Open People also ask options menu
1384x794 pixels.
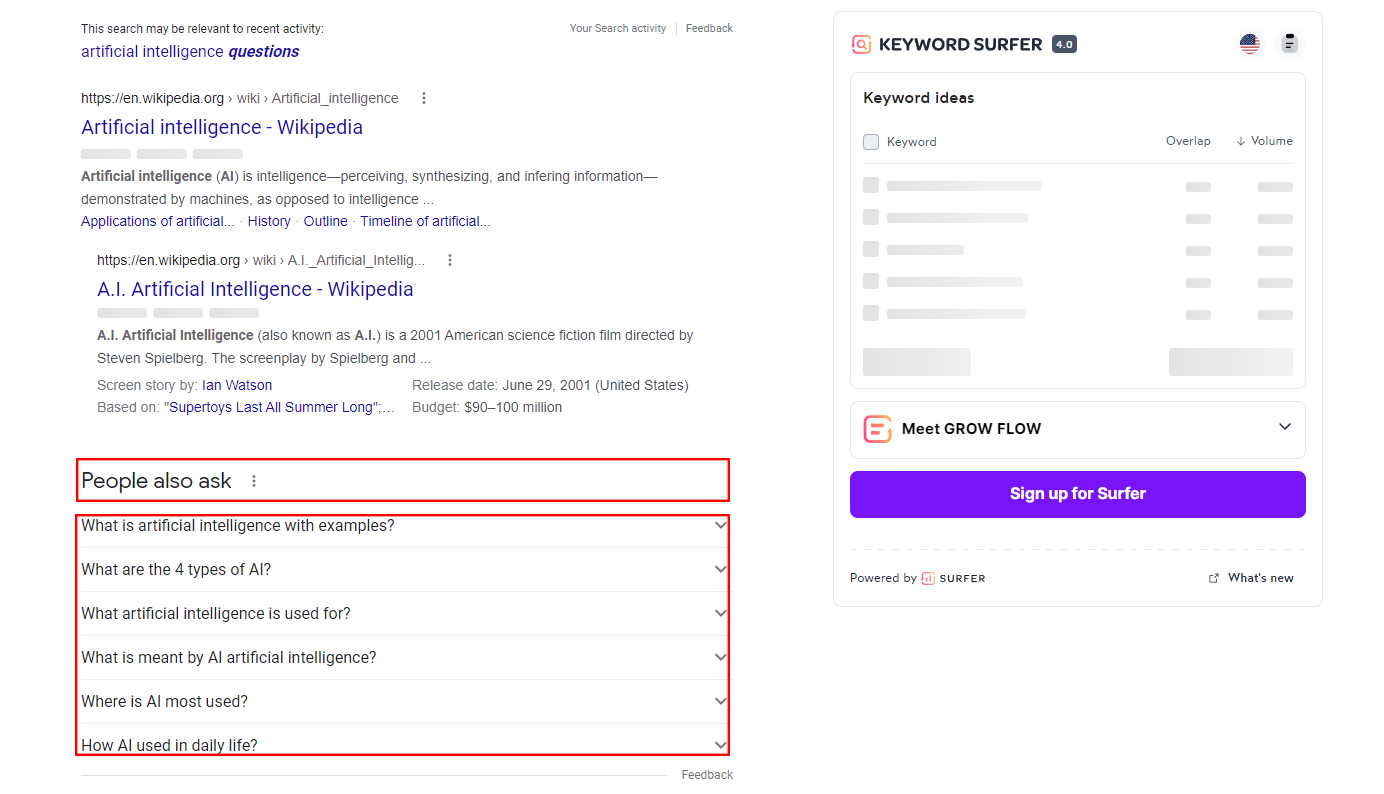coord(254,481)
